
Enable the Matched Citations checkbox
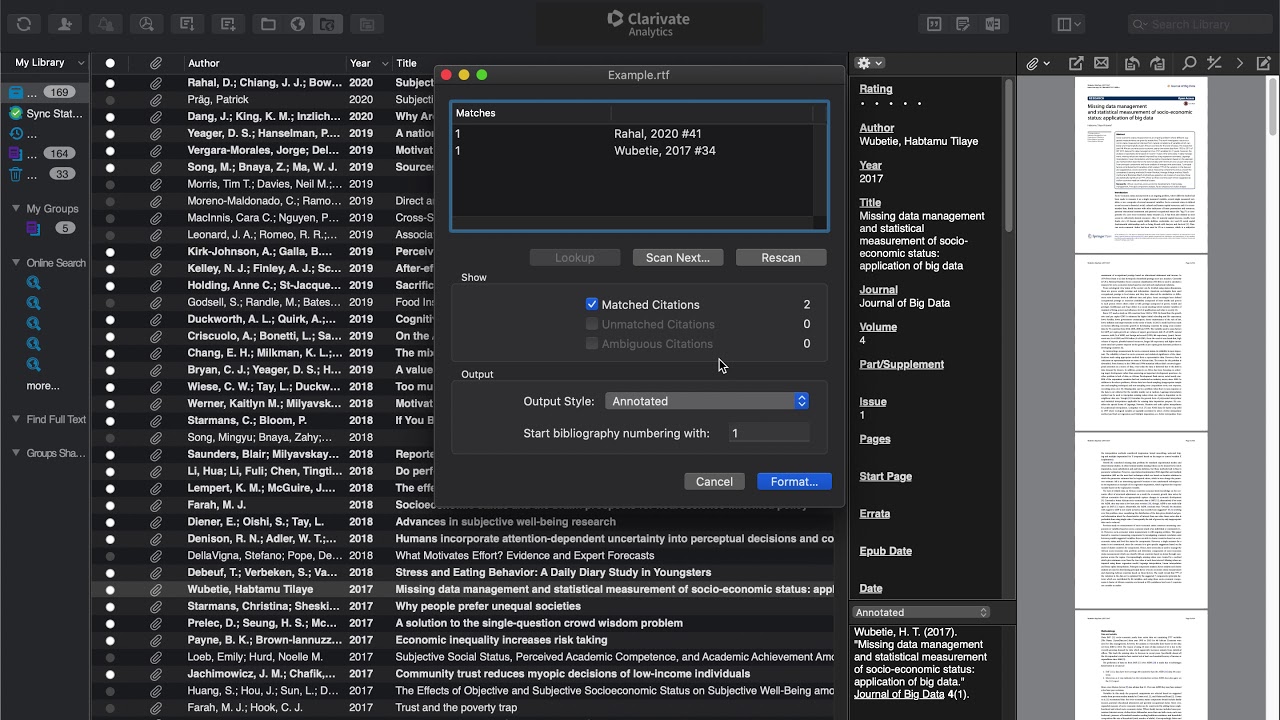click(592, 304)
